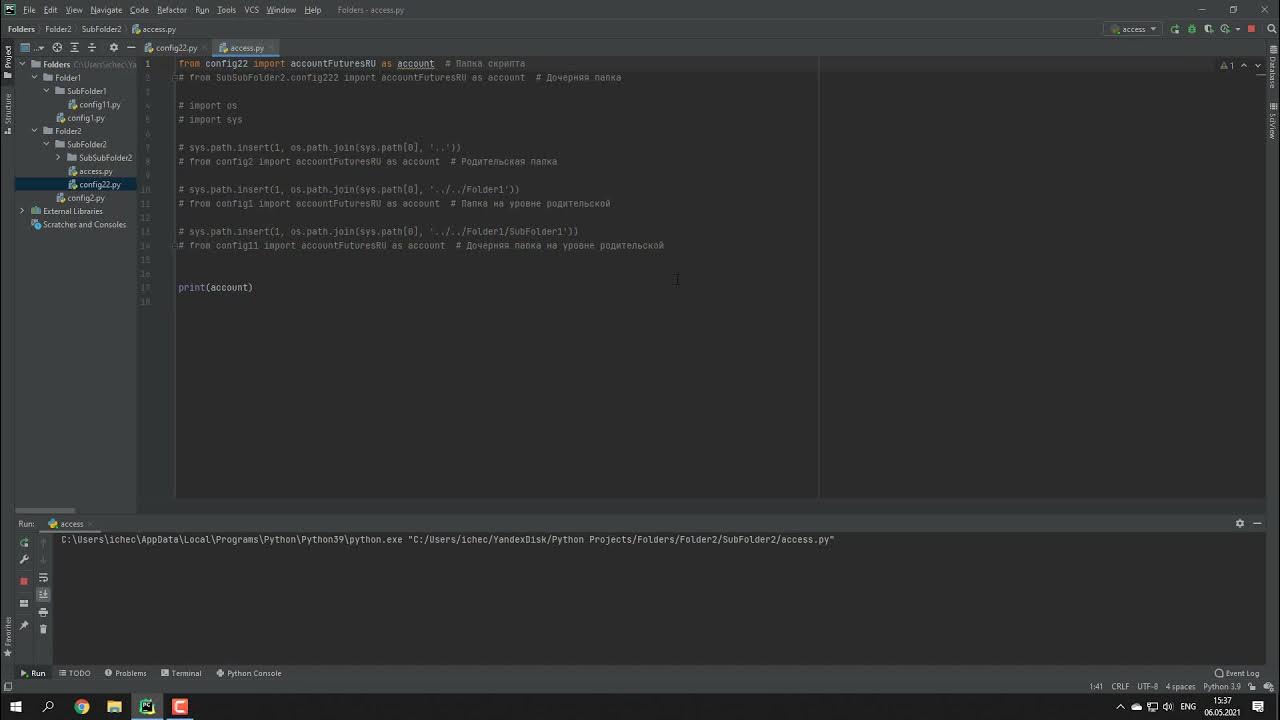This screenshot has height=720, width=1280.
Task: Expand SubSubFolder2 in project tree
Action: (58, 158)
